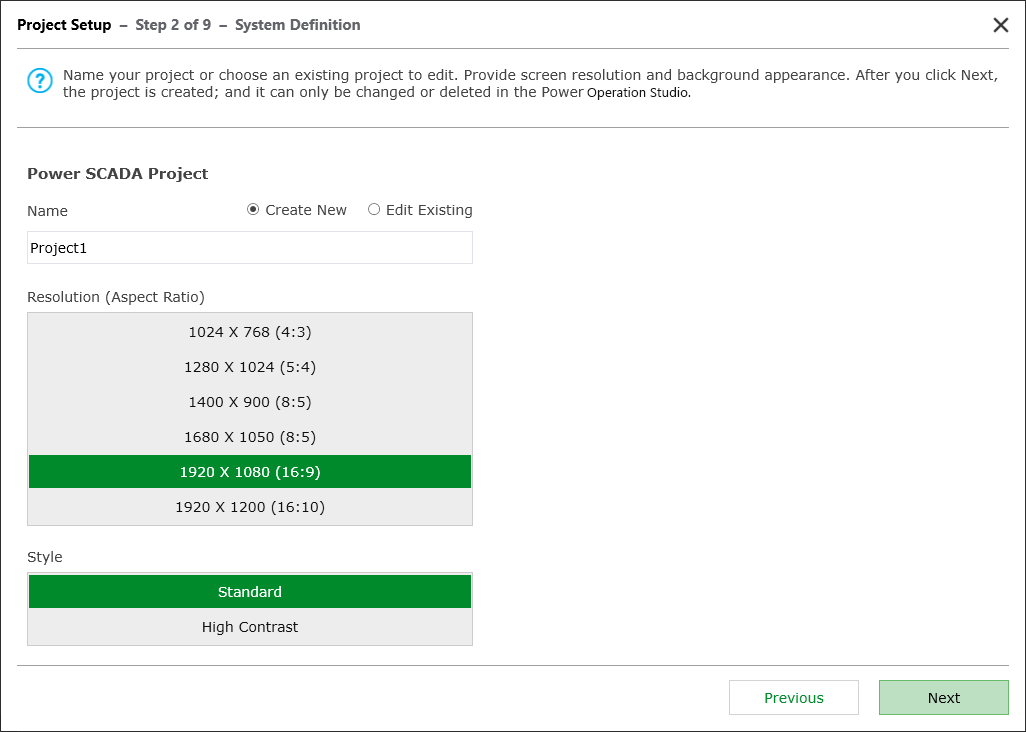This screenshot has width=1026, height=732.
Task: Select the Create New radio button
Action: click(x=254, y=210)
